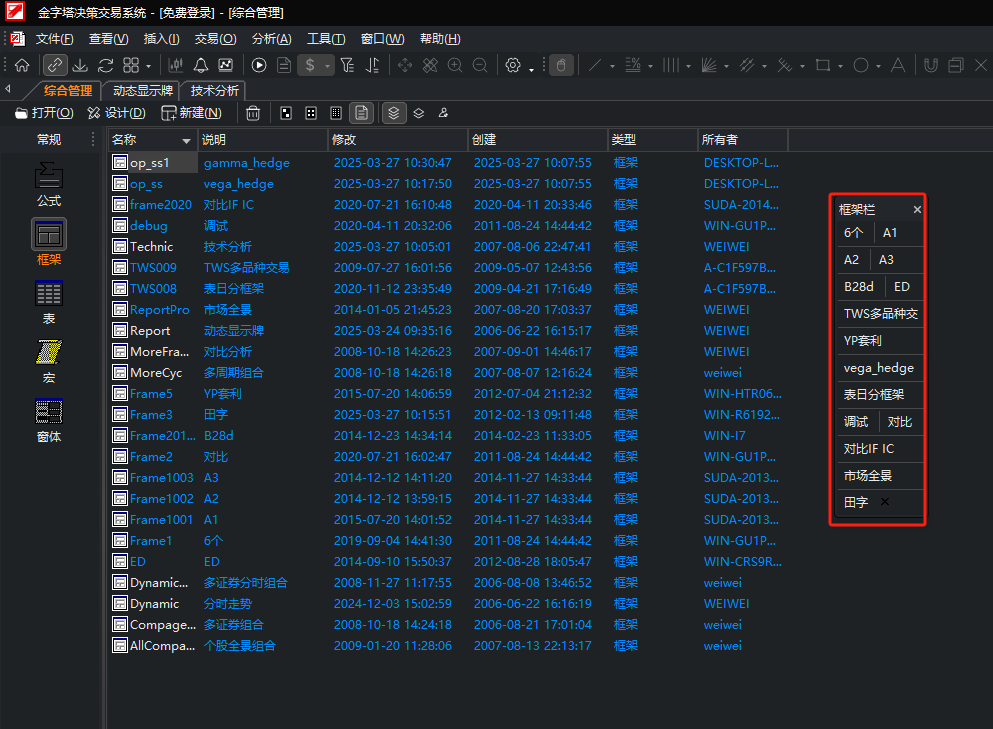This screenshot has width=993, height=729.
Task: Open the 分析(A) menu
Action: [x=271, y=39]
